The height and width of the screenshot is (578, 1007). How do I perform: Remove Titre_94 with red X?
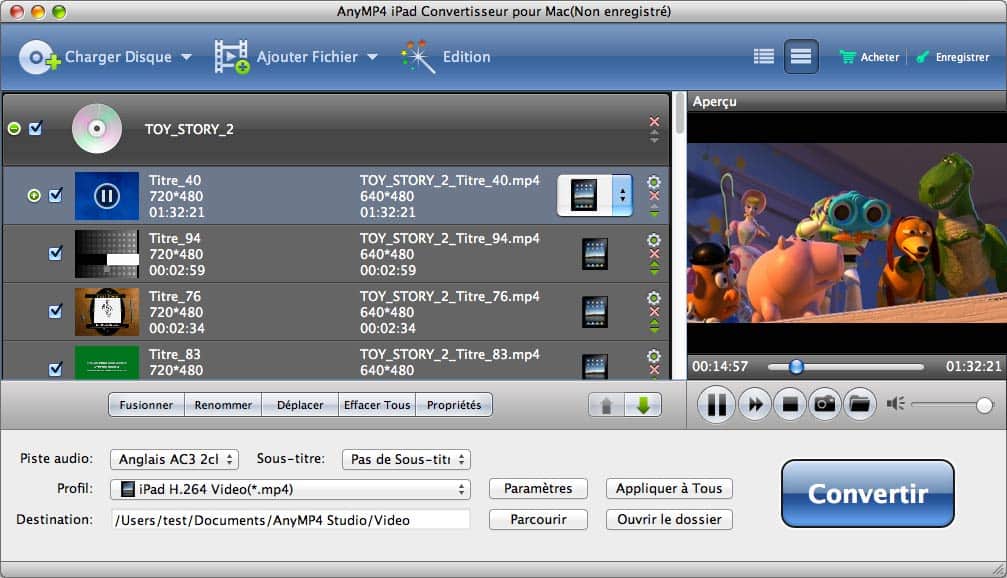pyautogui.click(x=654, y=254)
